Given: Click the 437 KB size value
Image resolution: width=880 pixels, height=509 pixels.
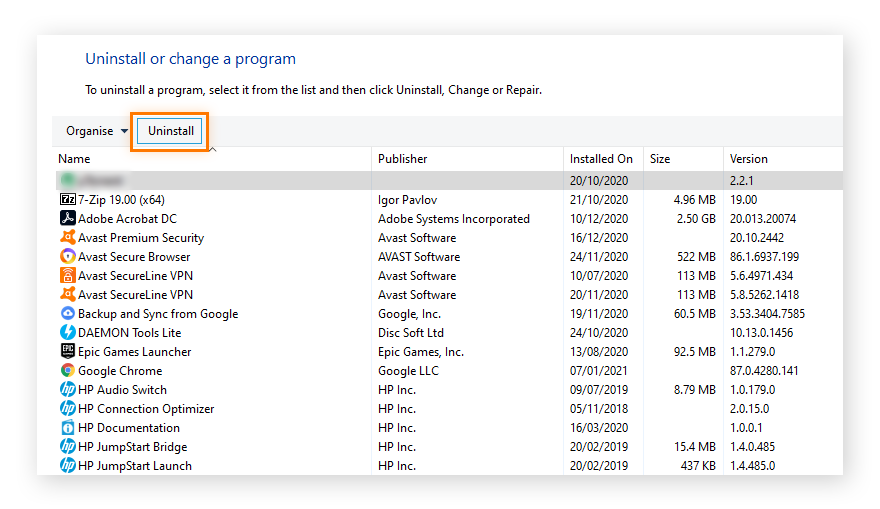Looking at the screenshot, I should point(698,466).
